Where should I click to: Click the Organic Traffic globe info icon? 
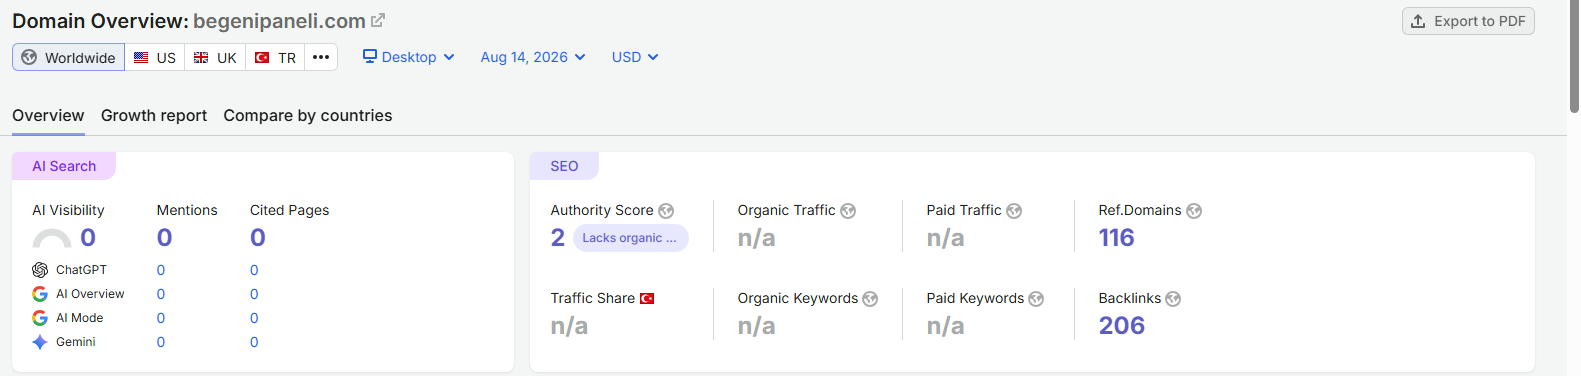pos(848,211)
